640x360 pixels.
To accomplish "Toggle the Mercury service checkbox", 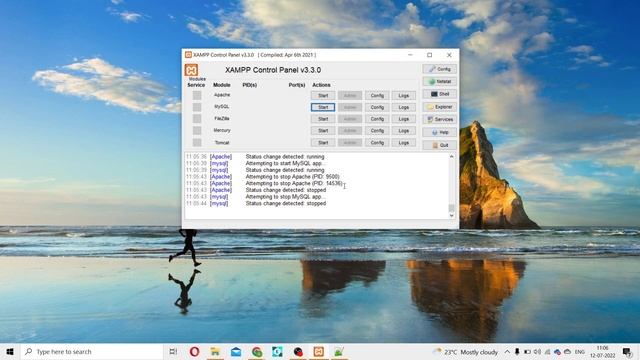I will pos(197,131).
